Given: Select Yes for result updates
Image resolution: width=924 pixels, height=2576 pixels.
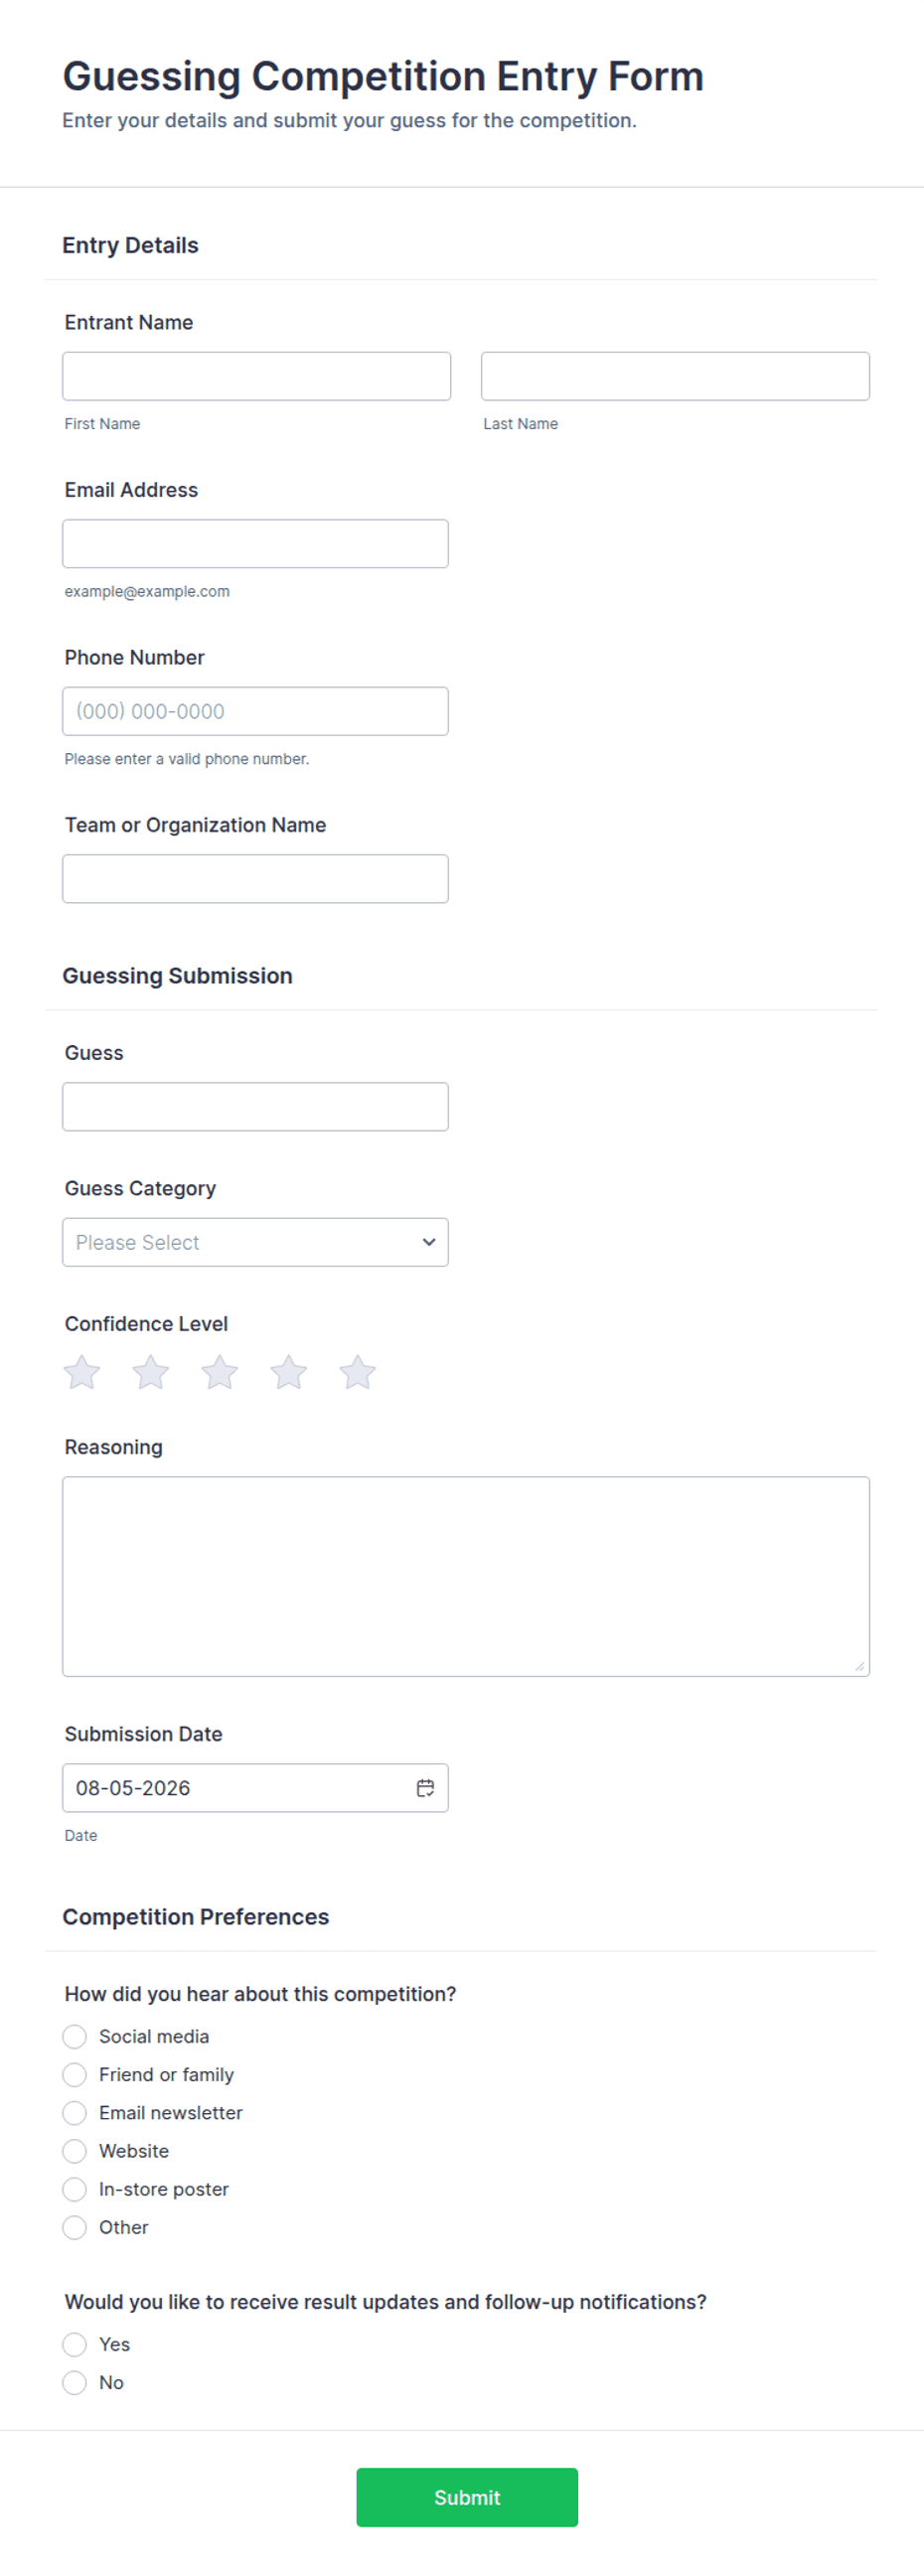Looking at the screenshot, I should click(75, 2344).
